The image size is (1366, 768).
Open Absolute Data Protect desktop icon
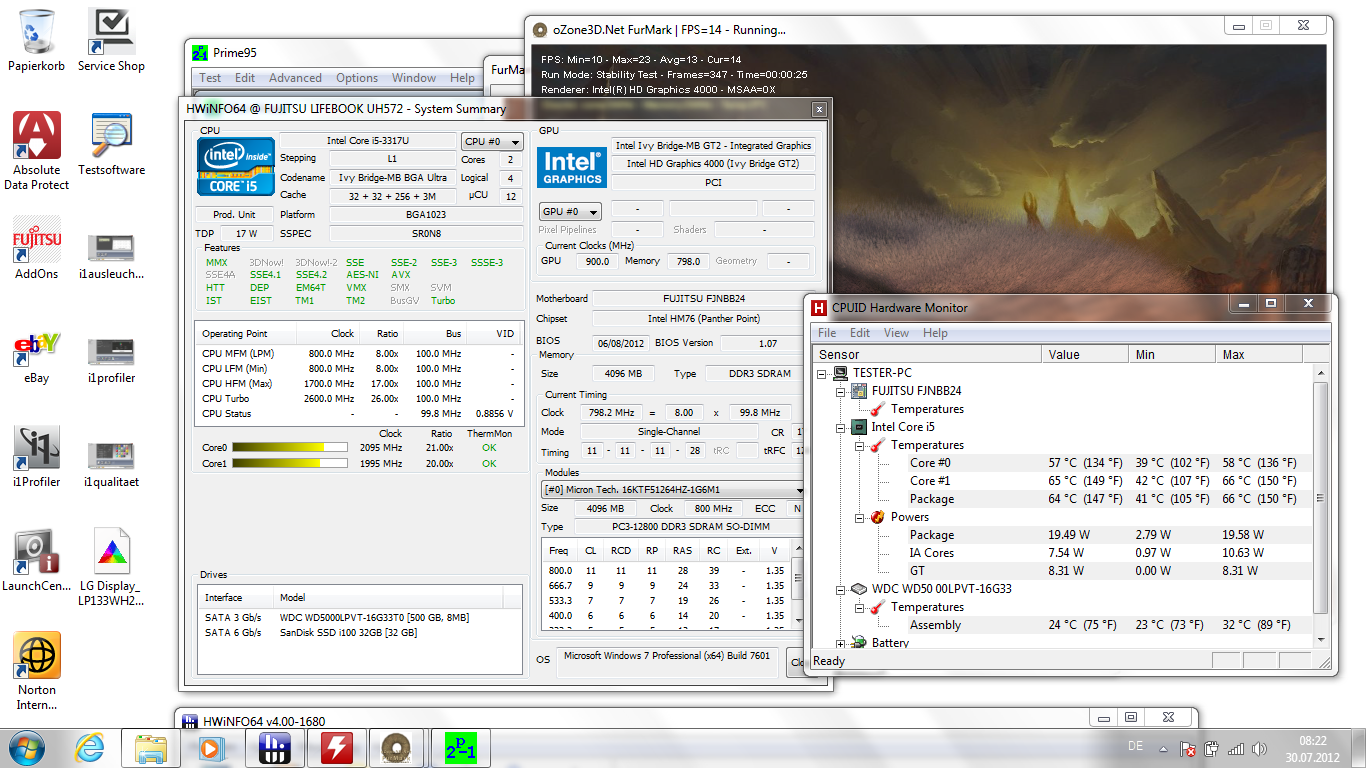click(37, 150)
